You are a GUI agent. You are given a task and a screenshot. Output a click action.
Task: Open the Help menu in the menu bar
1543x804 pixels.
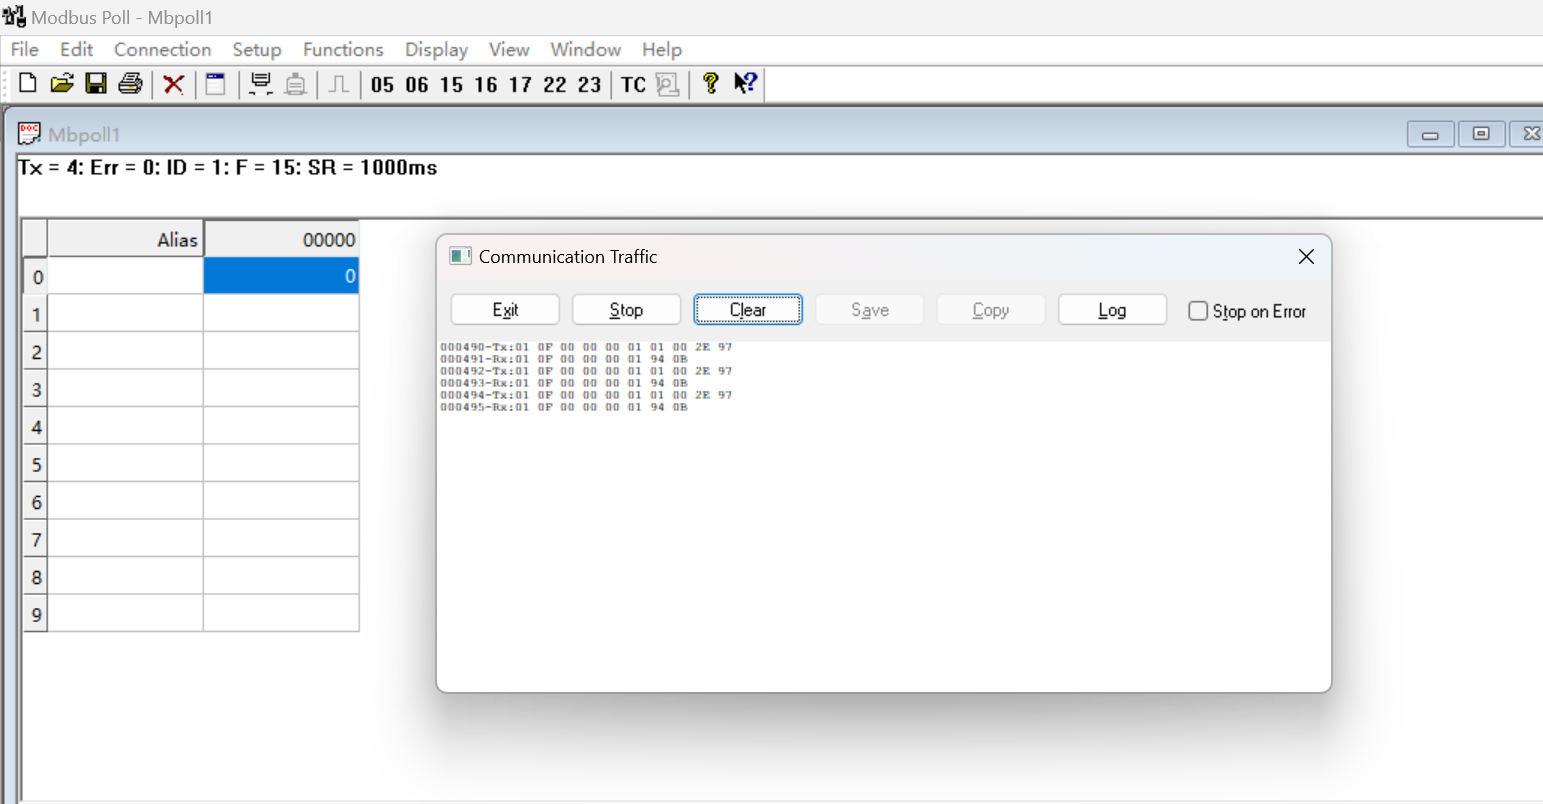(x=662, y=50)
